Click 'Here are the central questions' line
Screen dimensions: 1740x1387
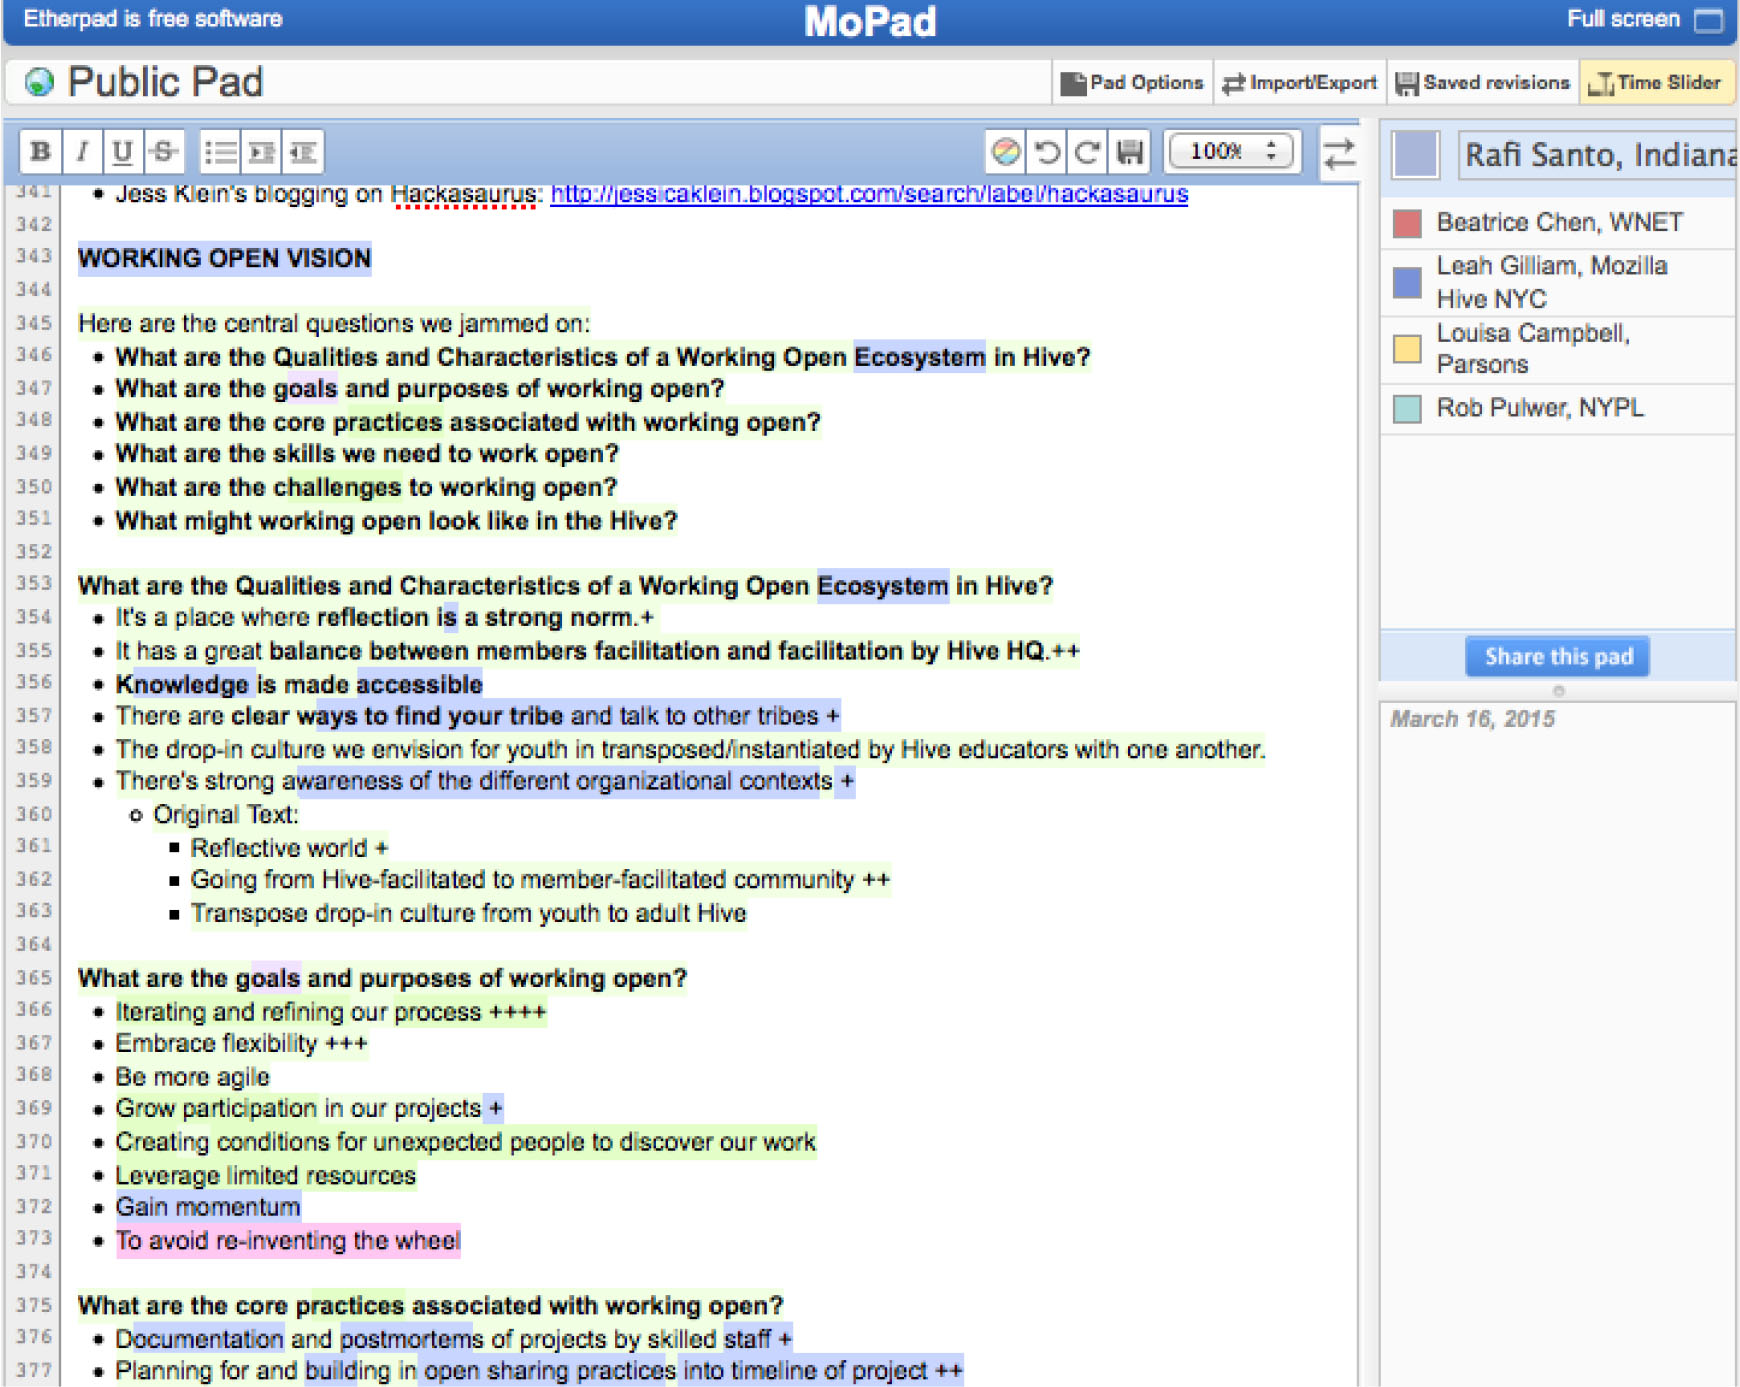334,324
